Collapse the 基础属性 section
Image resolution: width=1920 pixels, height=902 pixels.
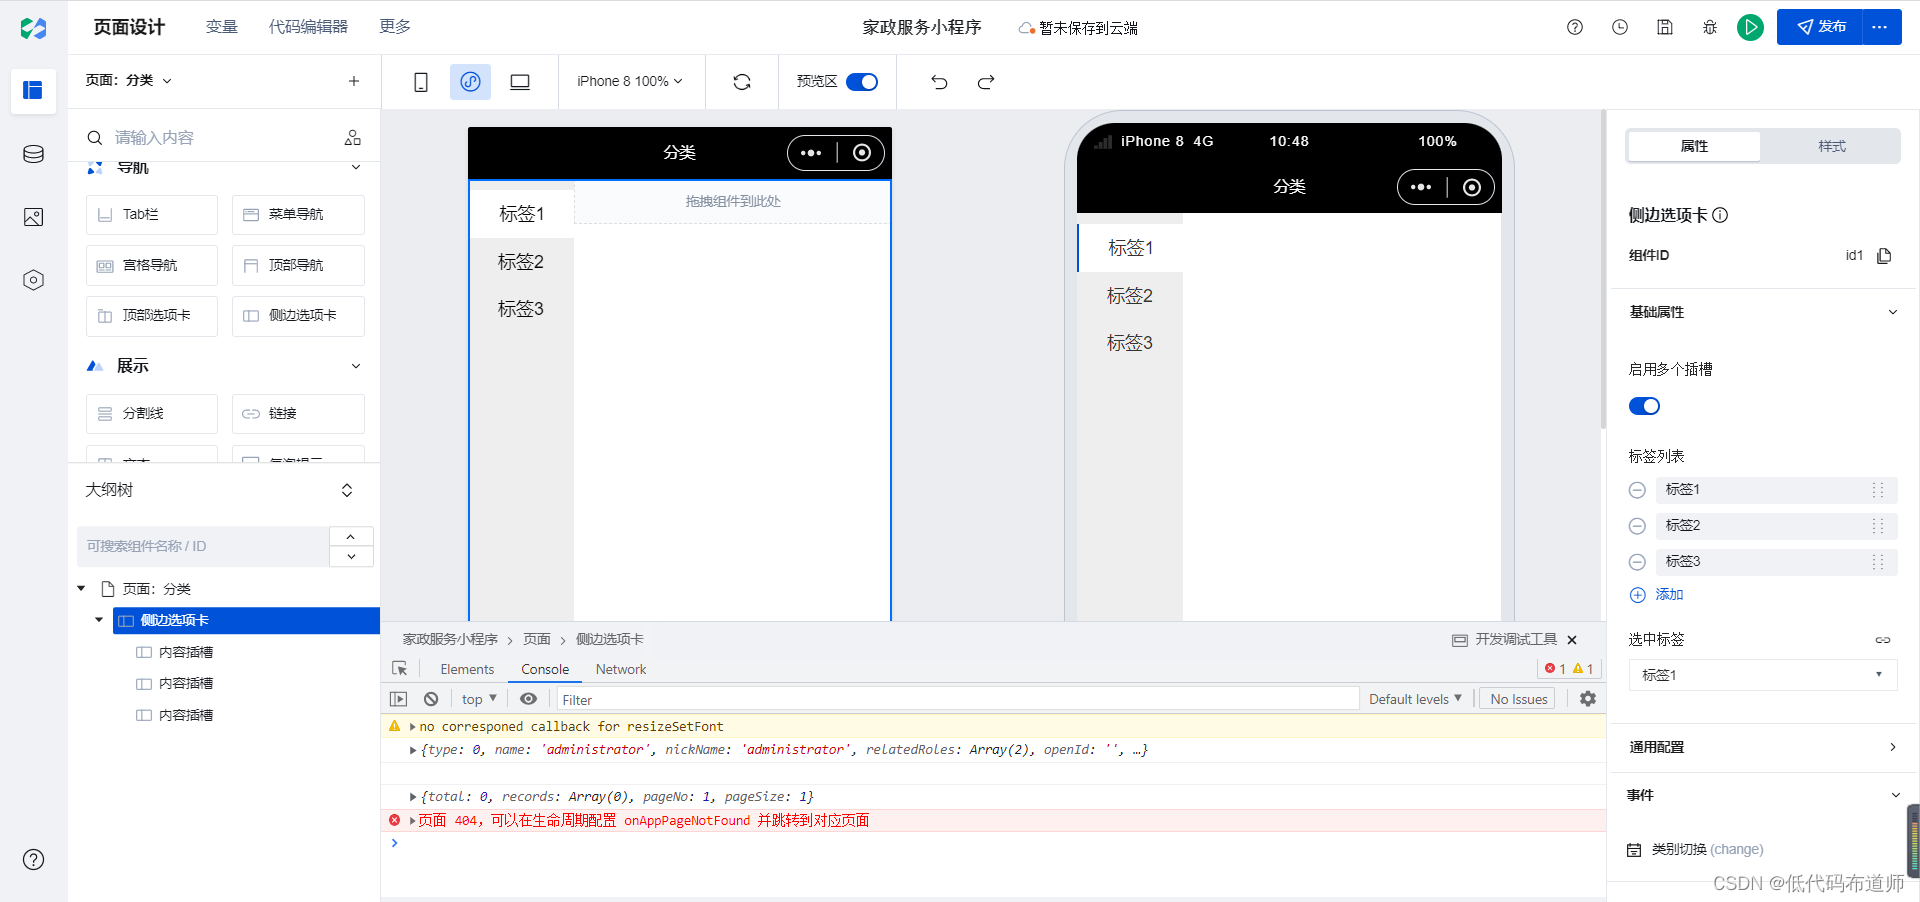1892,312
